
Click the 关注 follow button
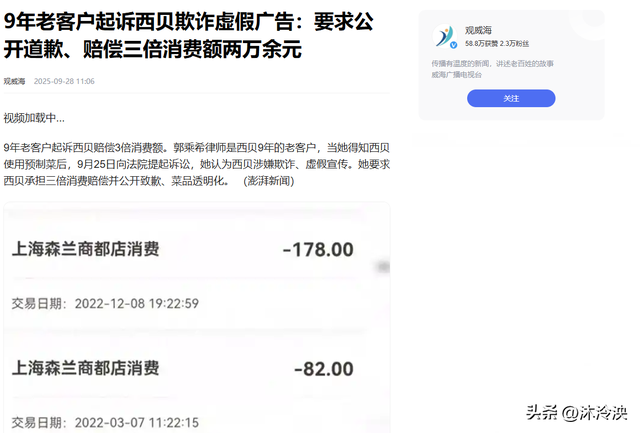[x=511, y=98]
